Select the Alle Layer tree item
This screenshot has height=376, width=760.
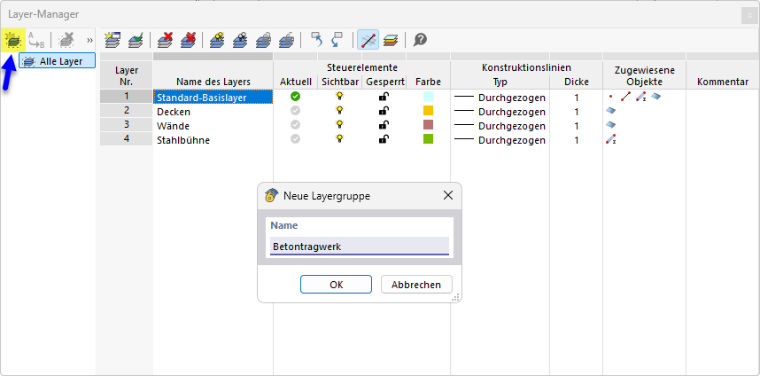click(x=57, y=61)
